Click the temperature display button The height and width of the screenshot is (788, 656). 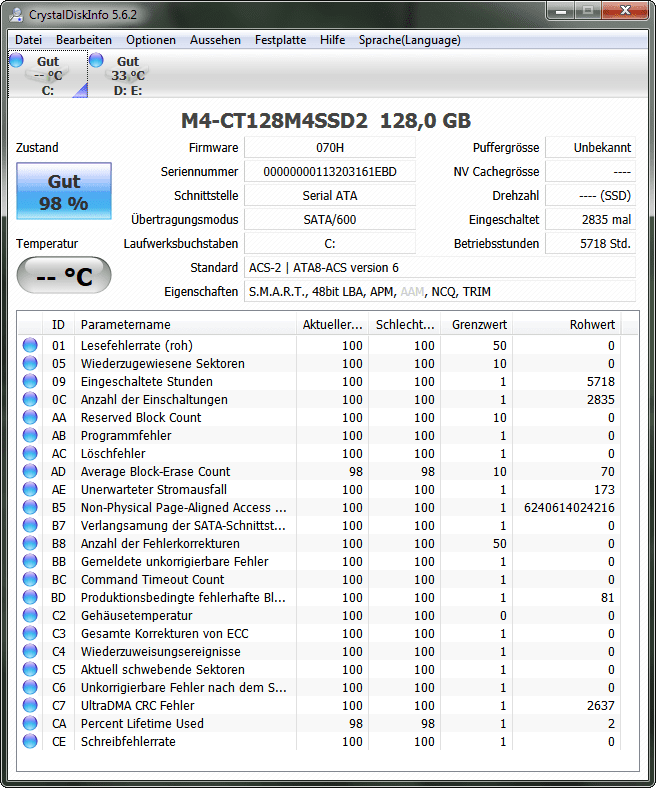[64, 275]
